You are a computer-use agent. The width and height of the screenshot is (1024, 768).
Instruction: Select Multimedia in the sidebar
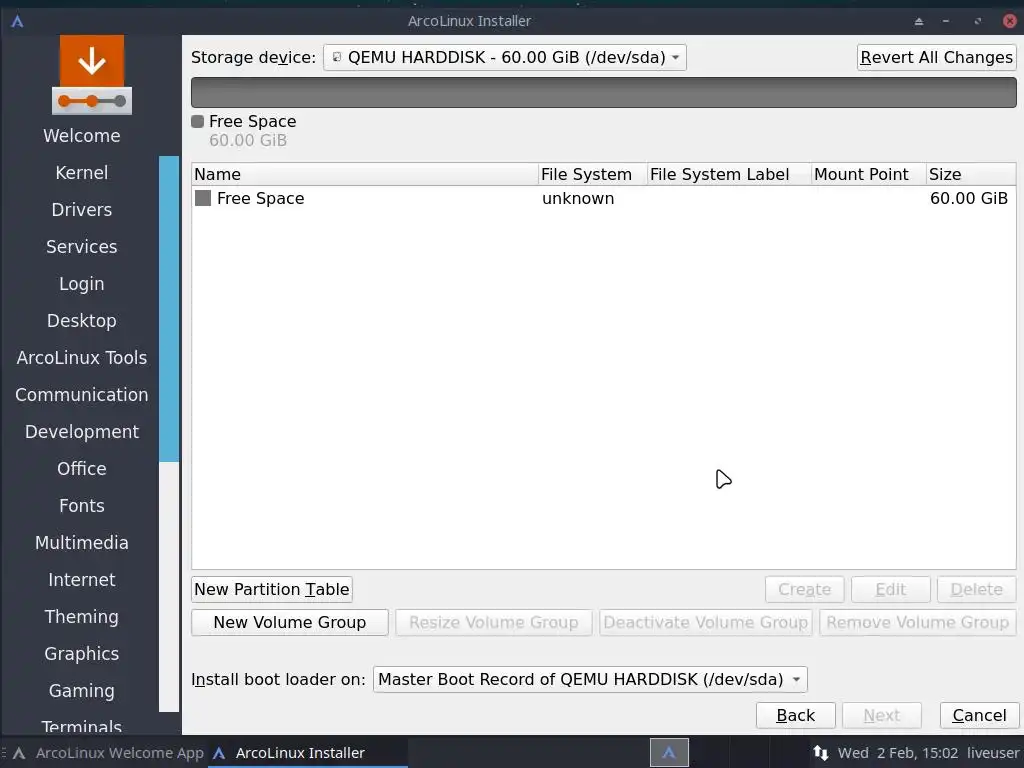pos(82,543)
